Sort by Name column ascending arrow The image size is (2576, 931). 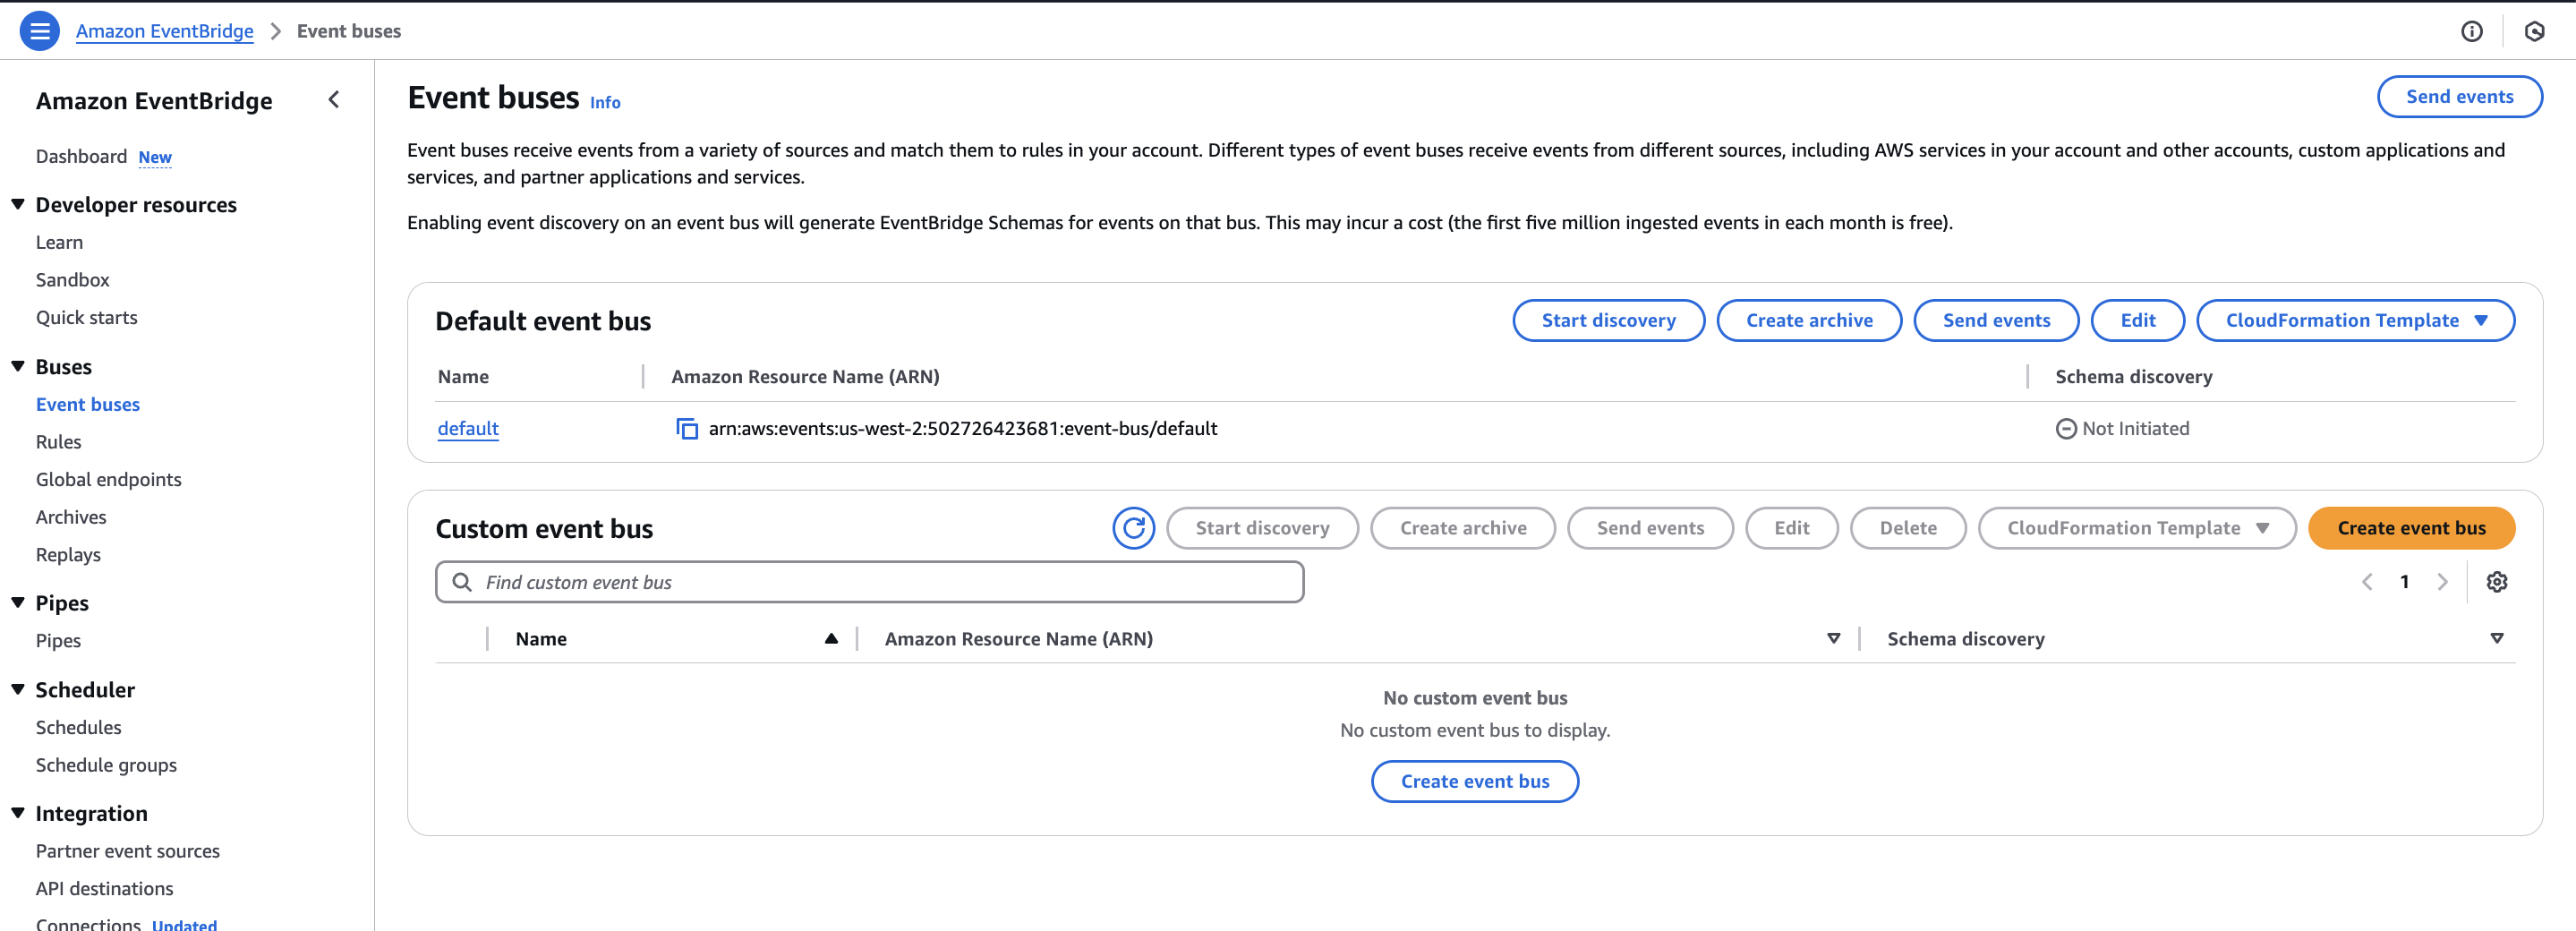(x=830, y=639)
